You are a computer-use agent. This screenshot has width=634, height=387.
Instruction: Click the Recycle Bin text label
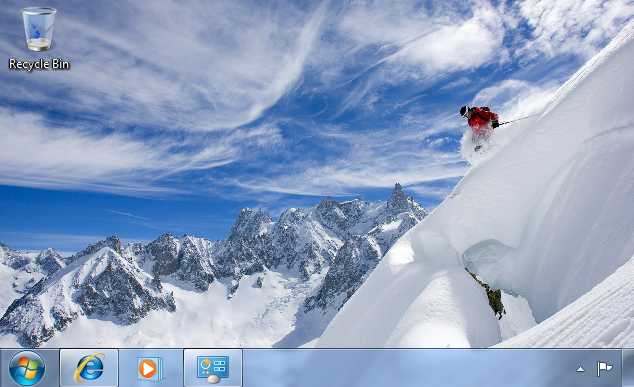(39, 64)
